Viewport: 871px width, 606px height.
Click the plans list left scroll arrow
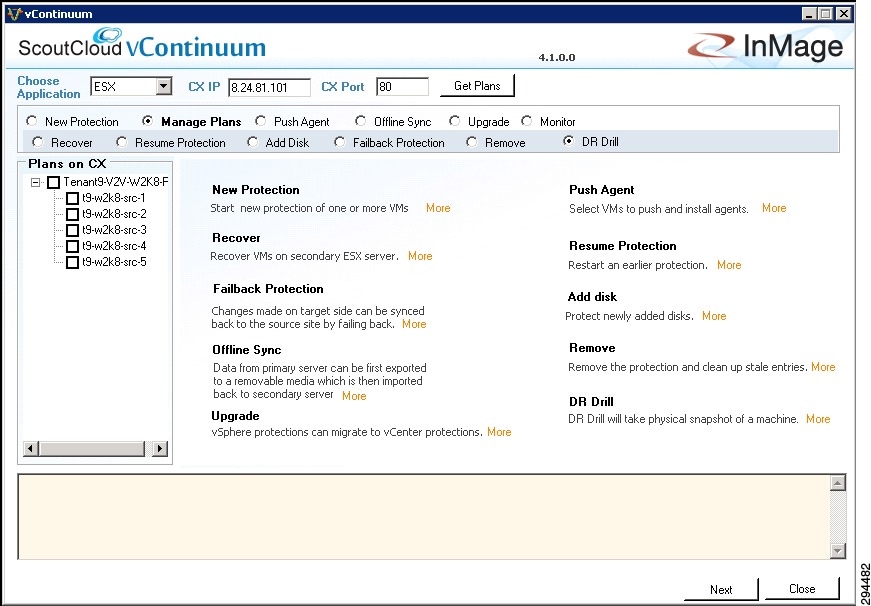point(31,448)
